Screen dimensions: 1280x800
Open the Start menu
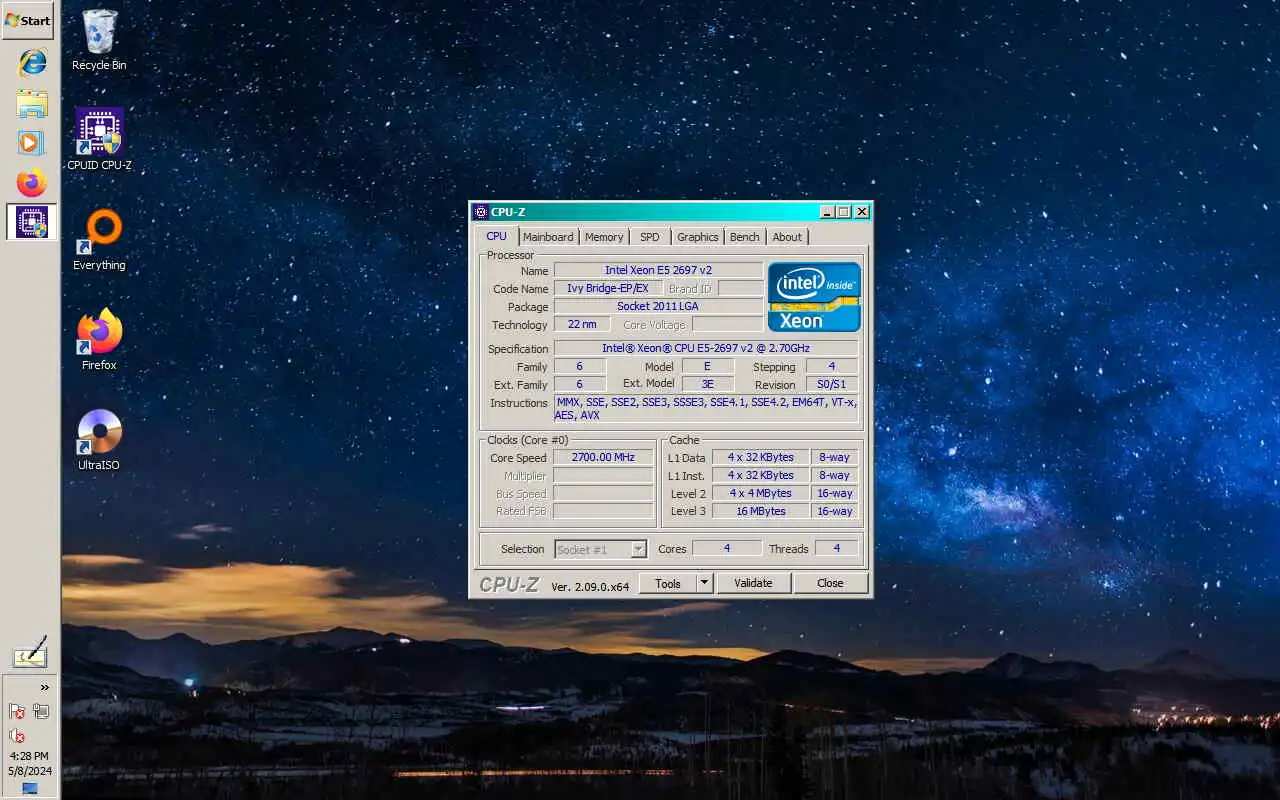pyautogui.click(x=28, y=20)
